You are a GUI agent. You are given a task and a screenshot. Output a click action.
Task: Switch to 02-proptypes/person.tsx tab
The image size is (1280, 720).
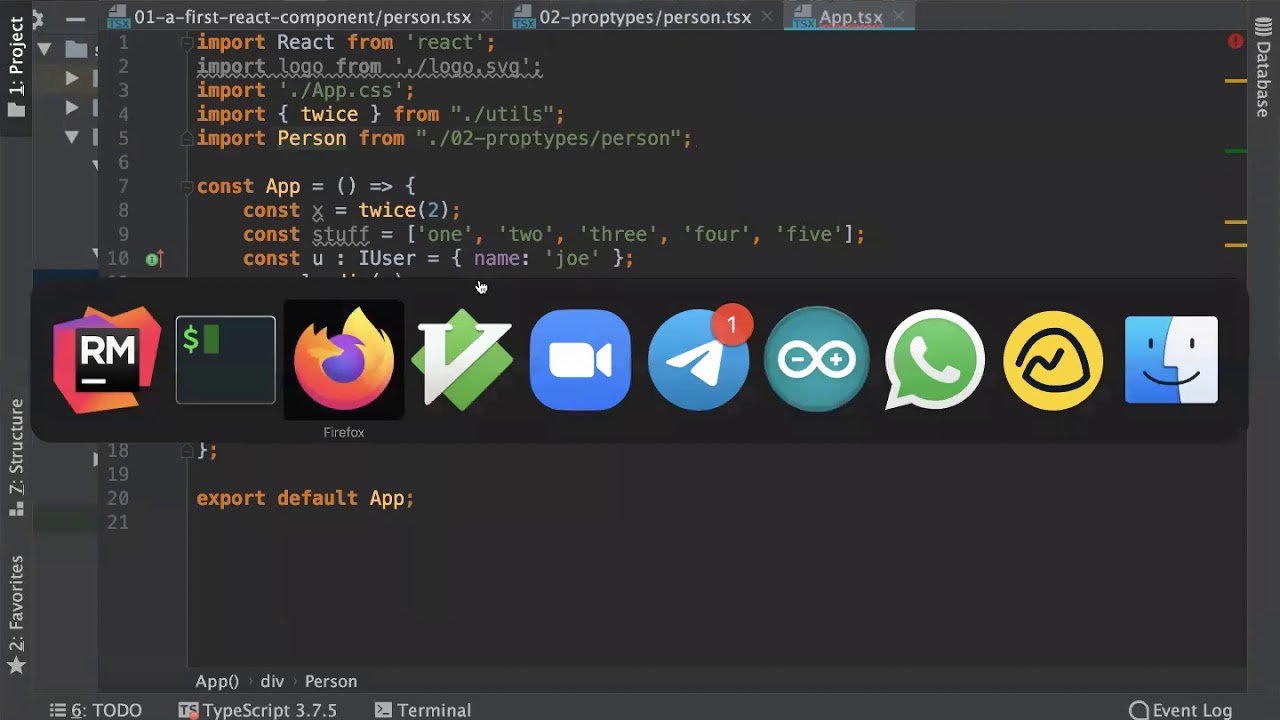[x=645, y=17]
